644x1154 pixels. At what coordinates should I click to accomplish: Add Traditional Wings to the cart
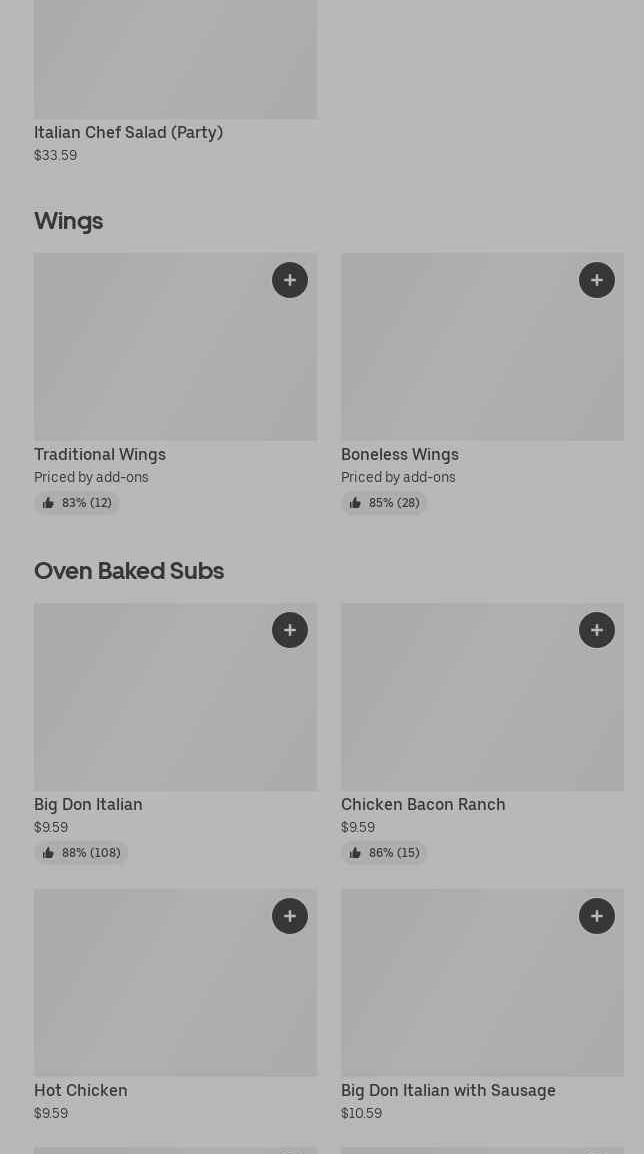(x=290, y=280)
